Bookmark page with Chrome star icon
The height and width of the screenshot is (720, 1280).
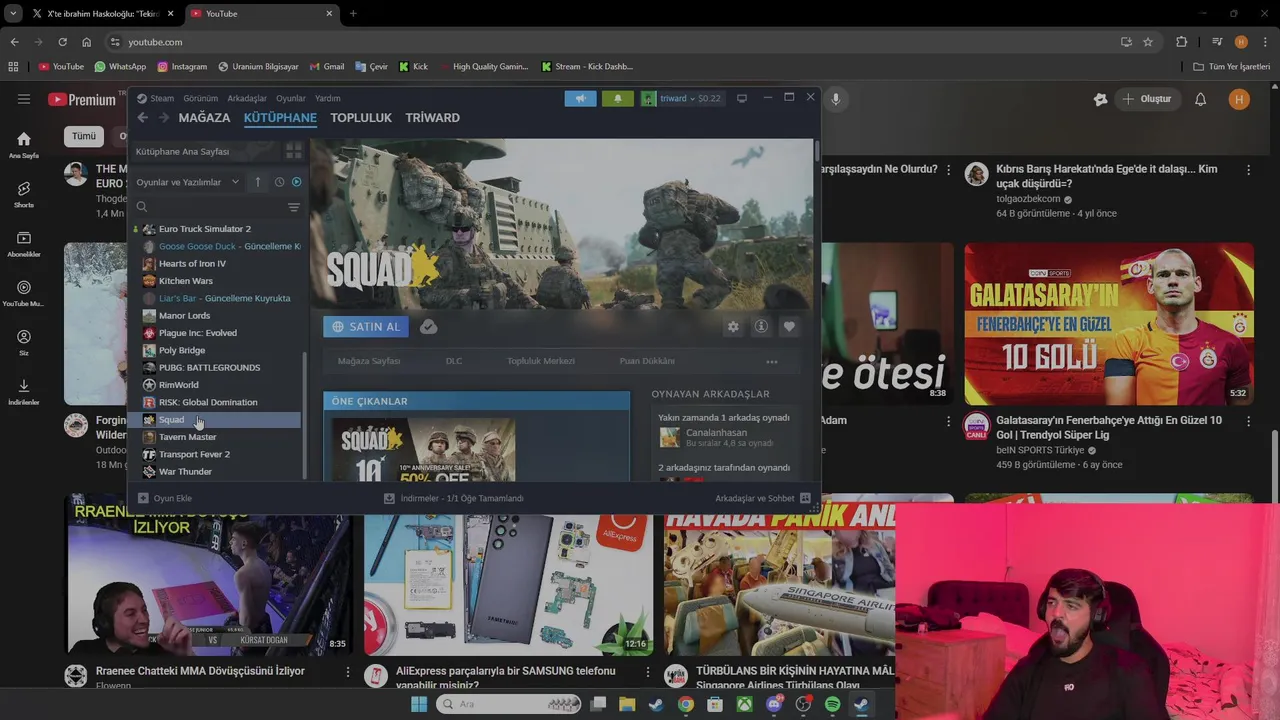coord(1148,42)
